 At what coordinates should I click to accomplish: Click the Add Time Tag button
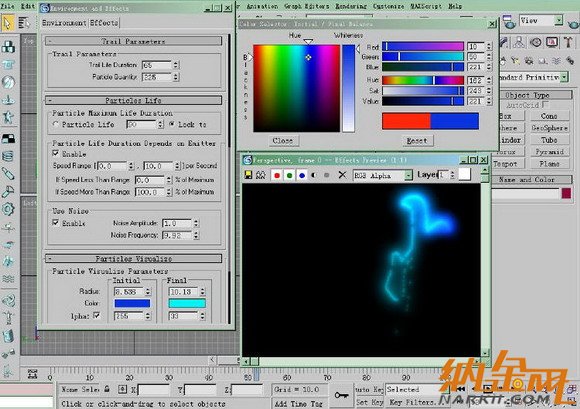[299, 403]
